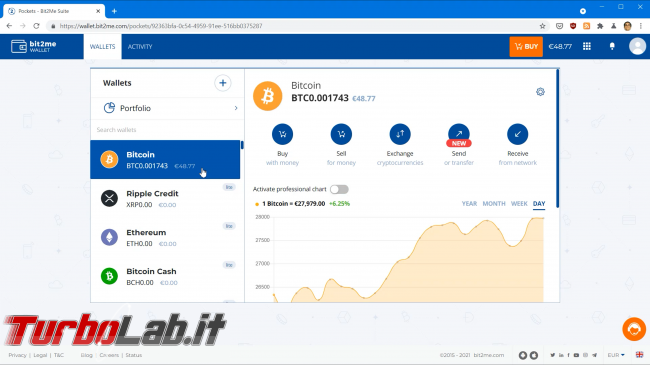Viewport: 650px width, 365px height.
Task: Open the Twitter footer icon
Action: click(x=553, y=355)
